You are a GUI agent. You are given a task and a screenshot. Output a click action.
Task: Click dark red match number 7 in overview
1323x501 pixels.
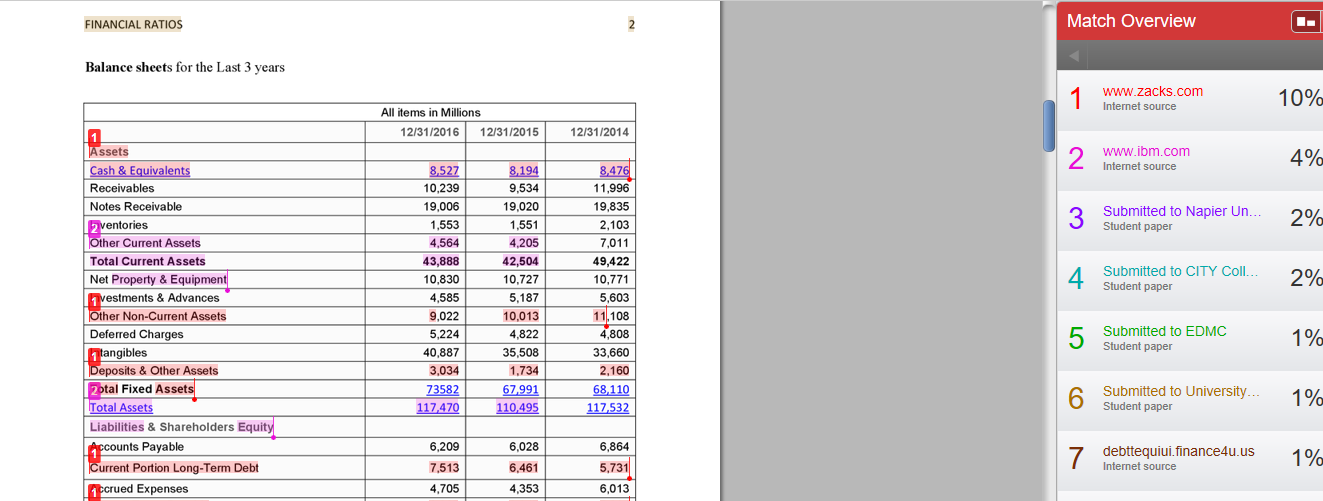coord(1076,458)
